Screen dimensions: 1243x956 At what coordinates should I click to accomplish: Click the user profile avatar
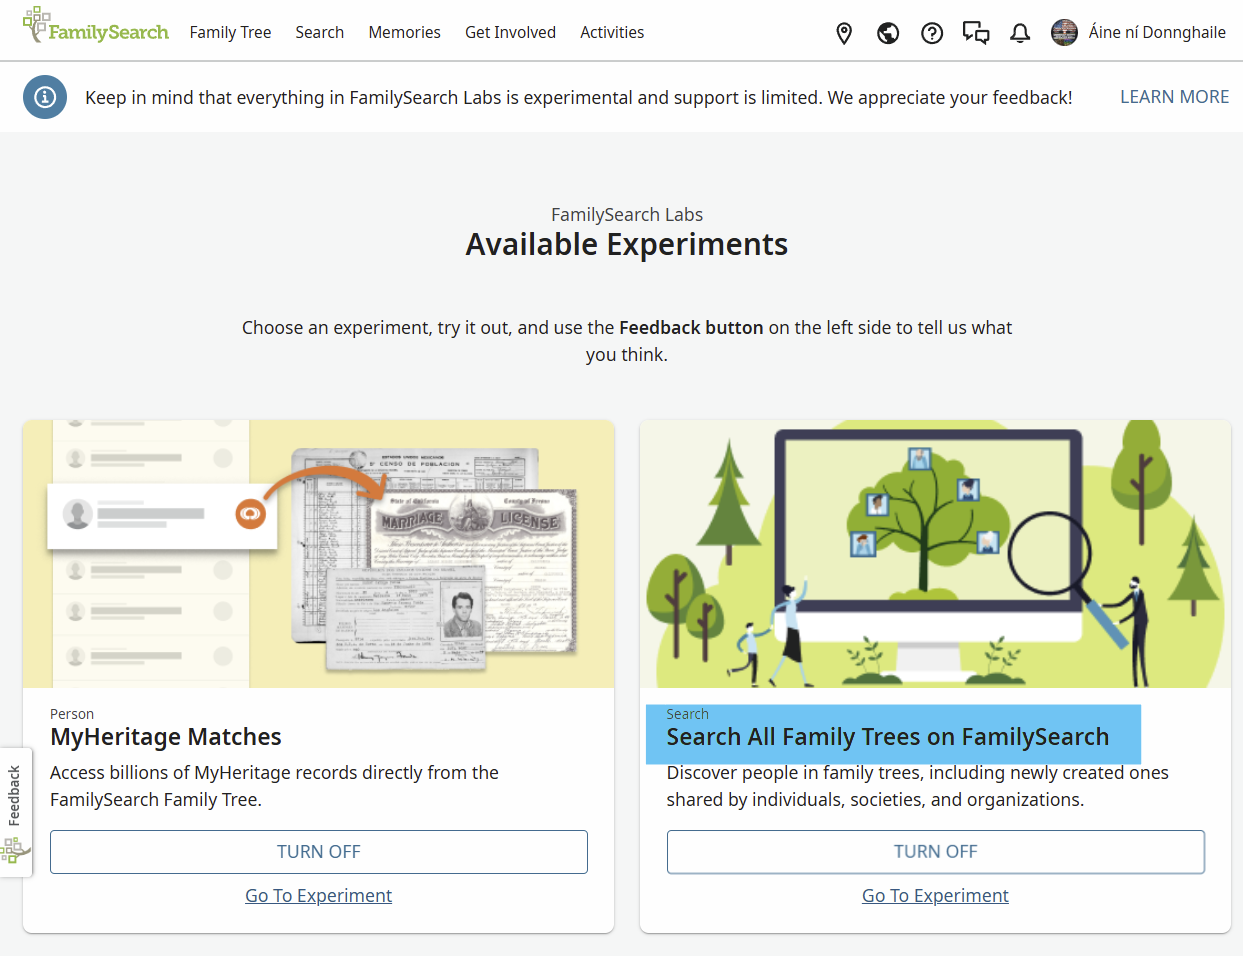[x=1064, y=32]
